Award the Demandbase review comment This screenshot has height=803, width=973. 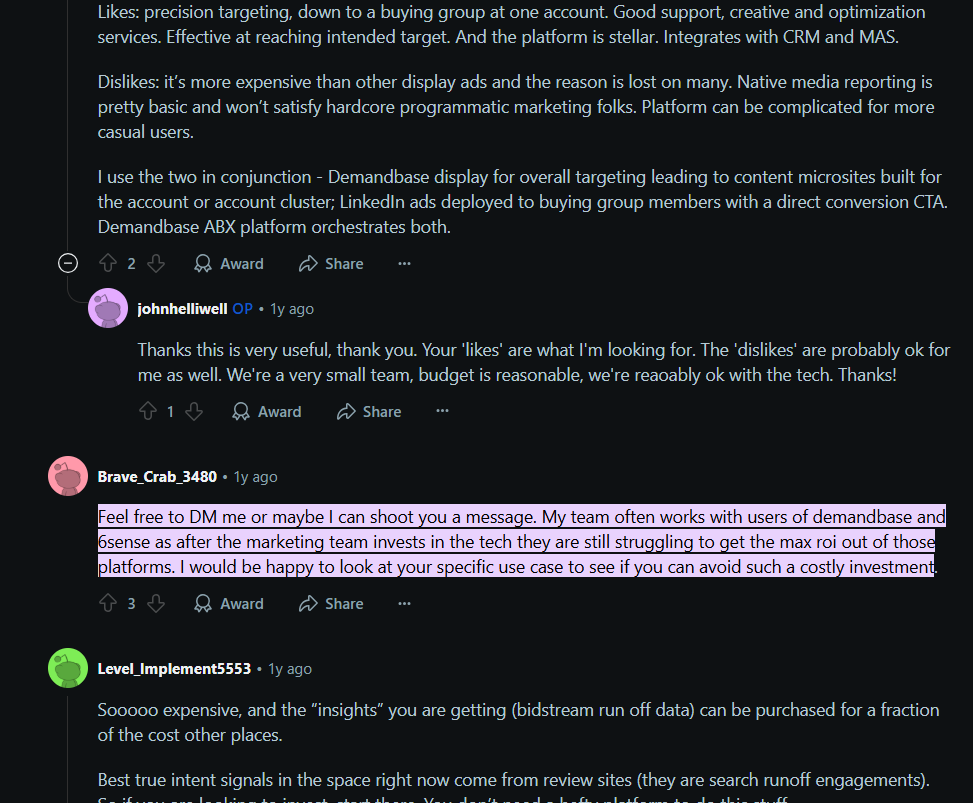(229, 264)
